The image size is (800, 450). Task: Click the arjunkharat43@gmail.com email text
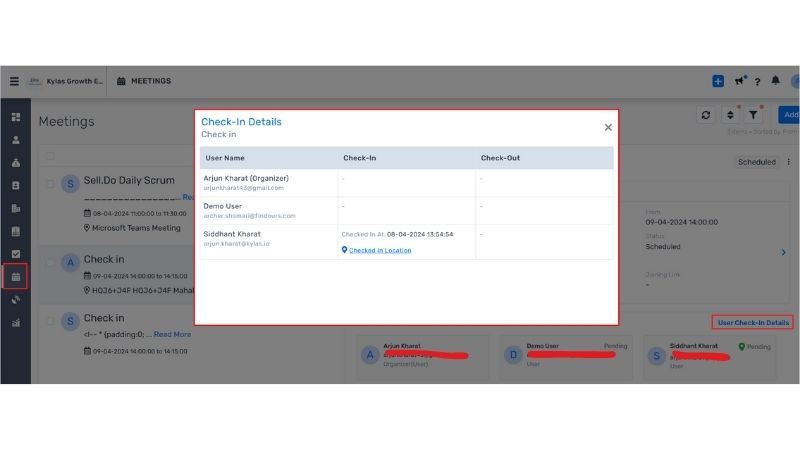click(243, 188)
